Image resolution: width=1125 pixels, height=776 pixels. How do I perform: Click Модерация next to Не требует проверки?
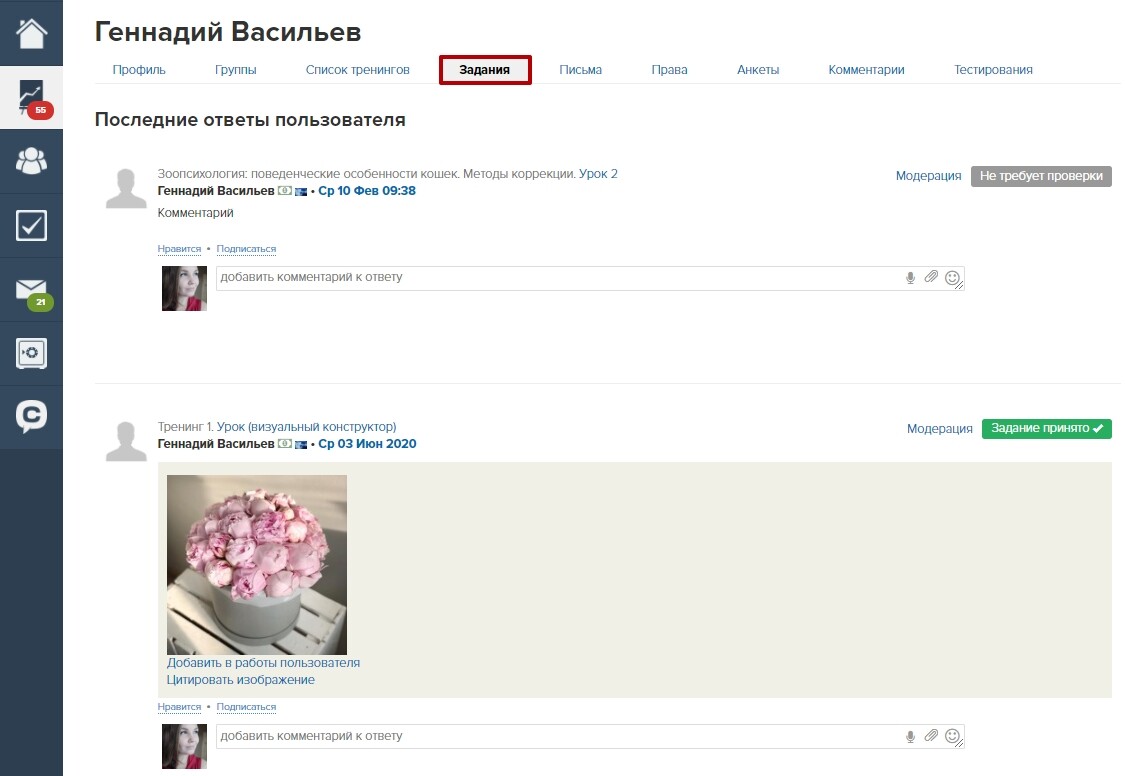(928, 176)
